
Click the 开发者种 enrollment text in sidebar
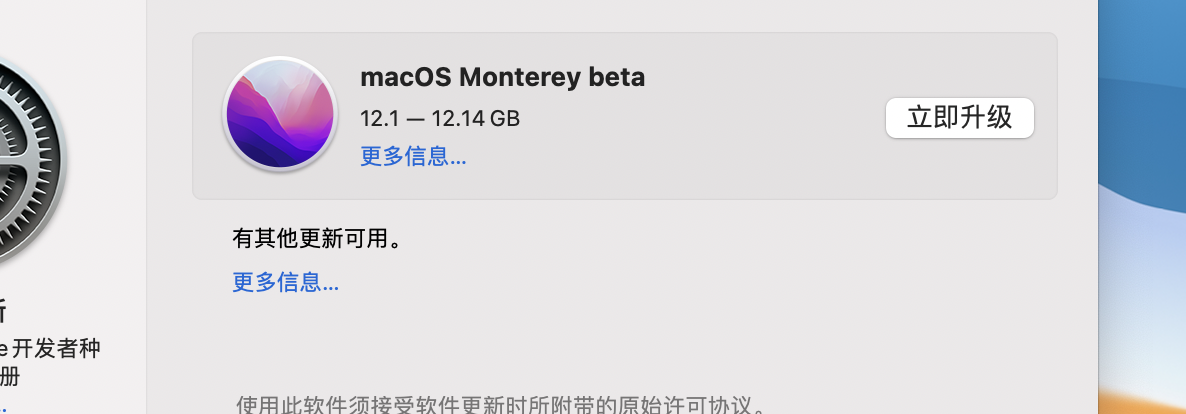click(60, 349)
